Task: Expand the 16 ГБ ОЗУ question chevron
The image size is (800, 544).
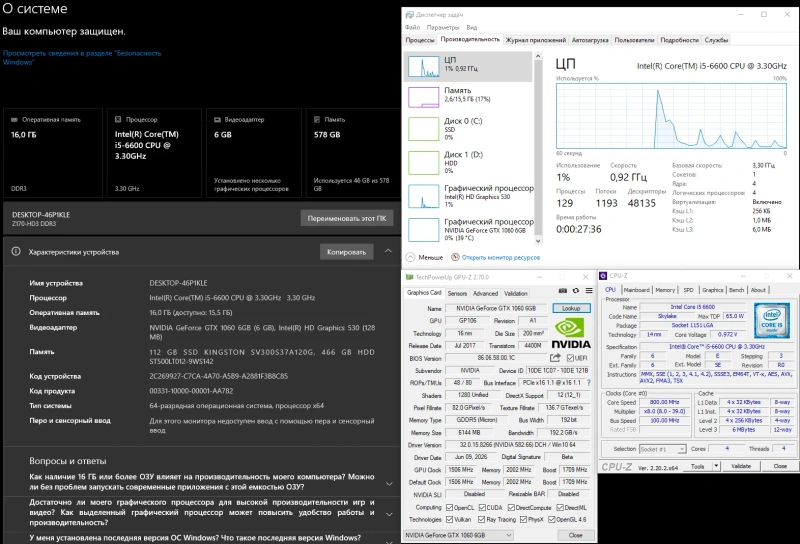Action: pos(389,483)
